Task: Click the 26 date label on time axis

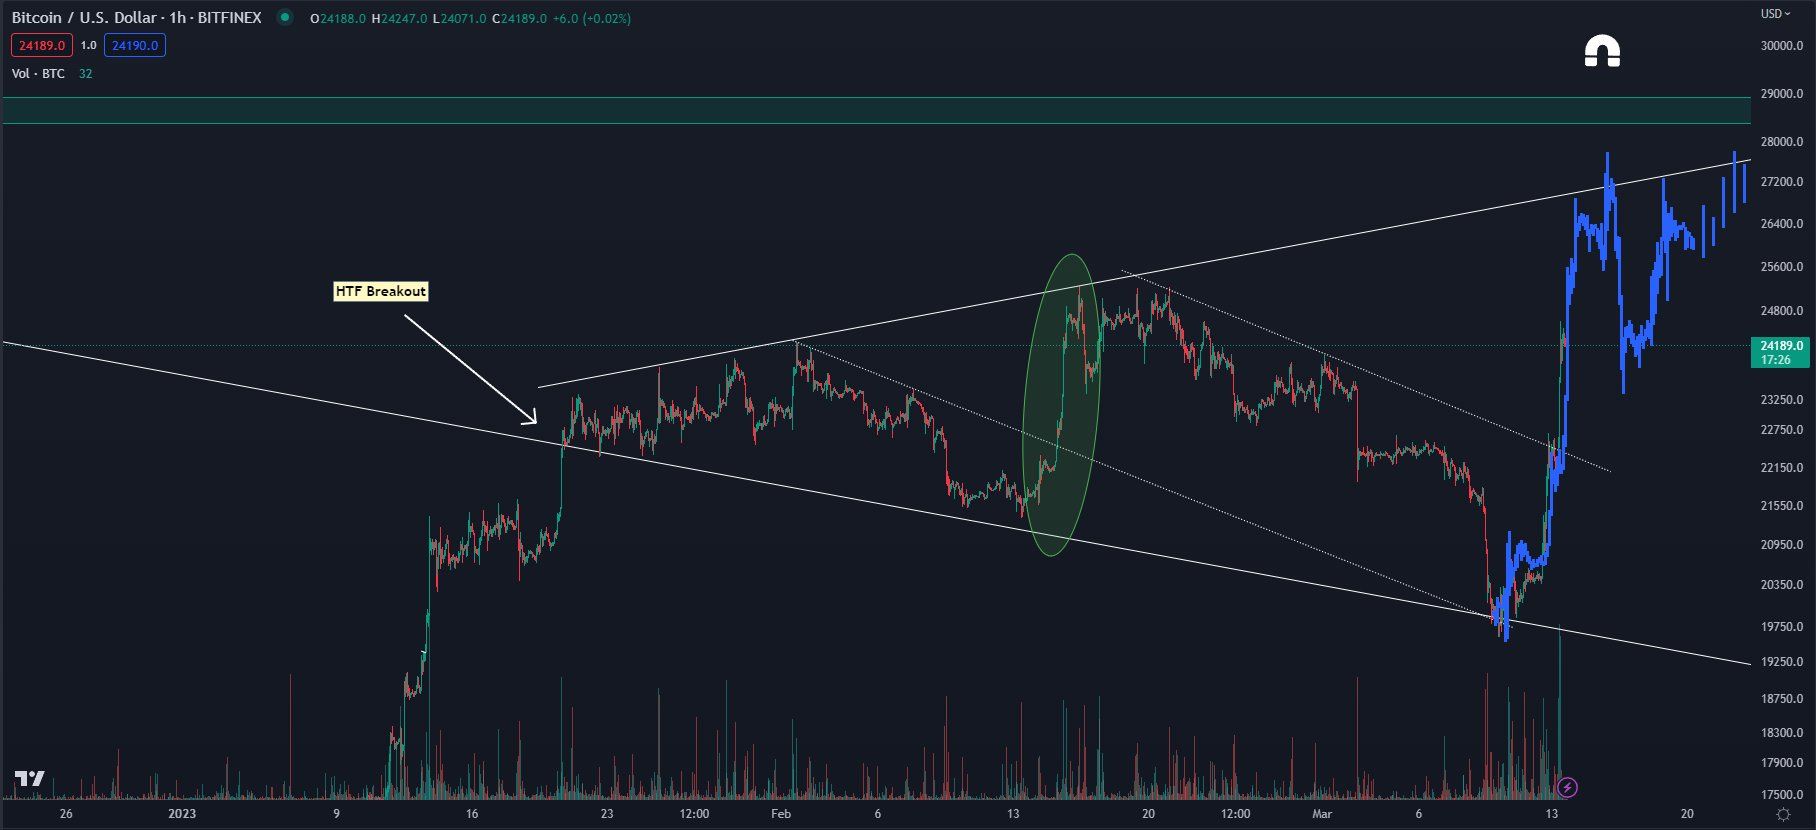Action: (66, 814)
